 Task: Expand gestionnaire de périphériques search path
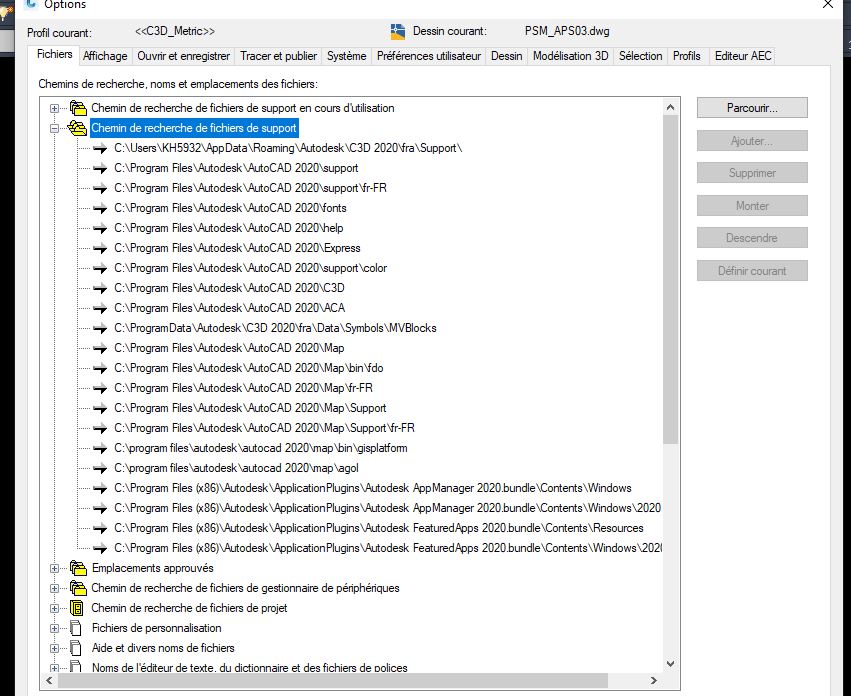click(54, 589)
